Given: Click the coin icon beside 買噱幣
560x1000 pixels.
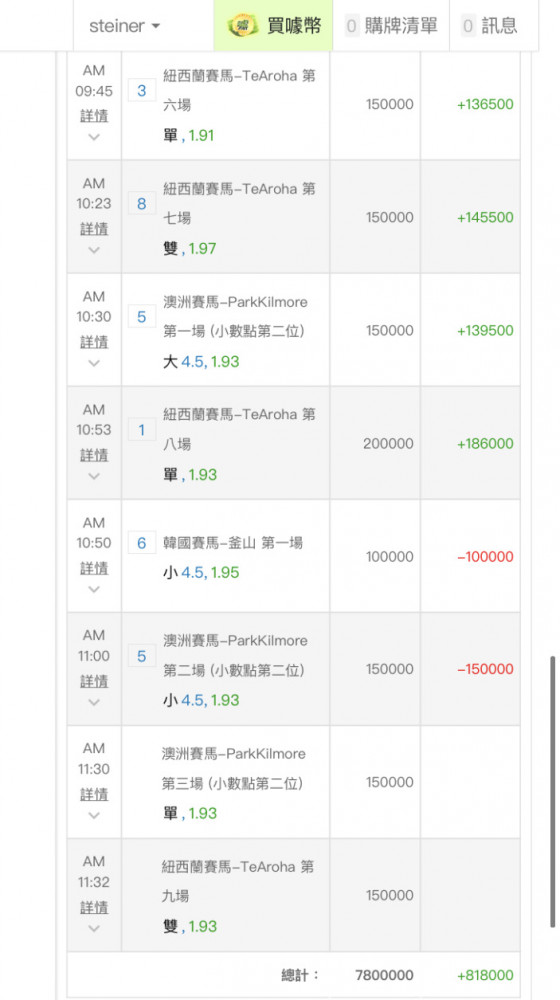Looking at the screenshot, I should 243,26.
